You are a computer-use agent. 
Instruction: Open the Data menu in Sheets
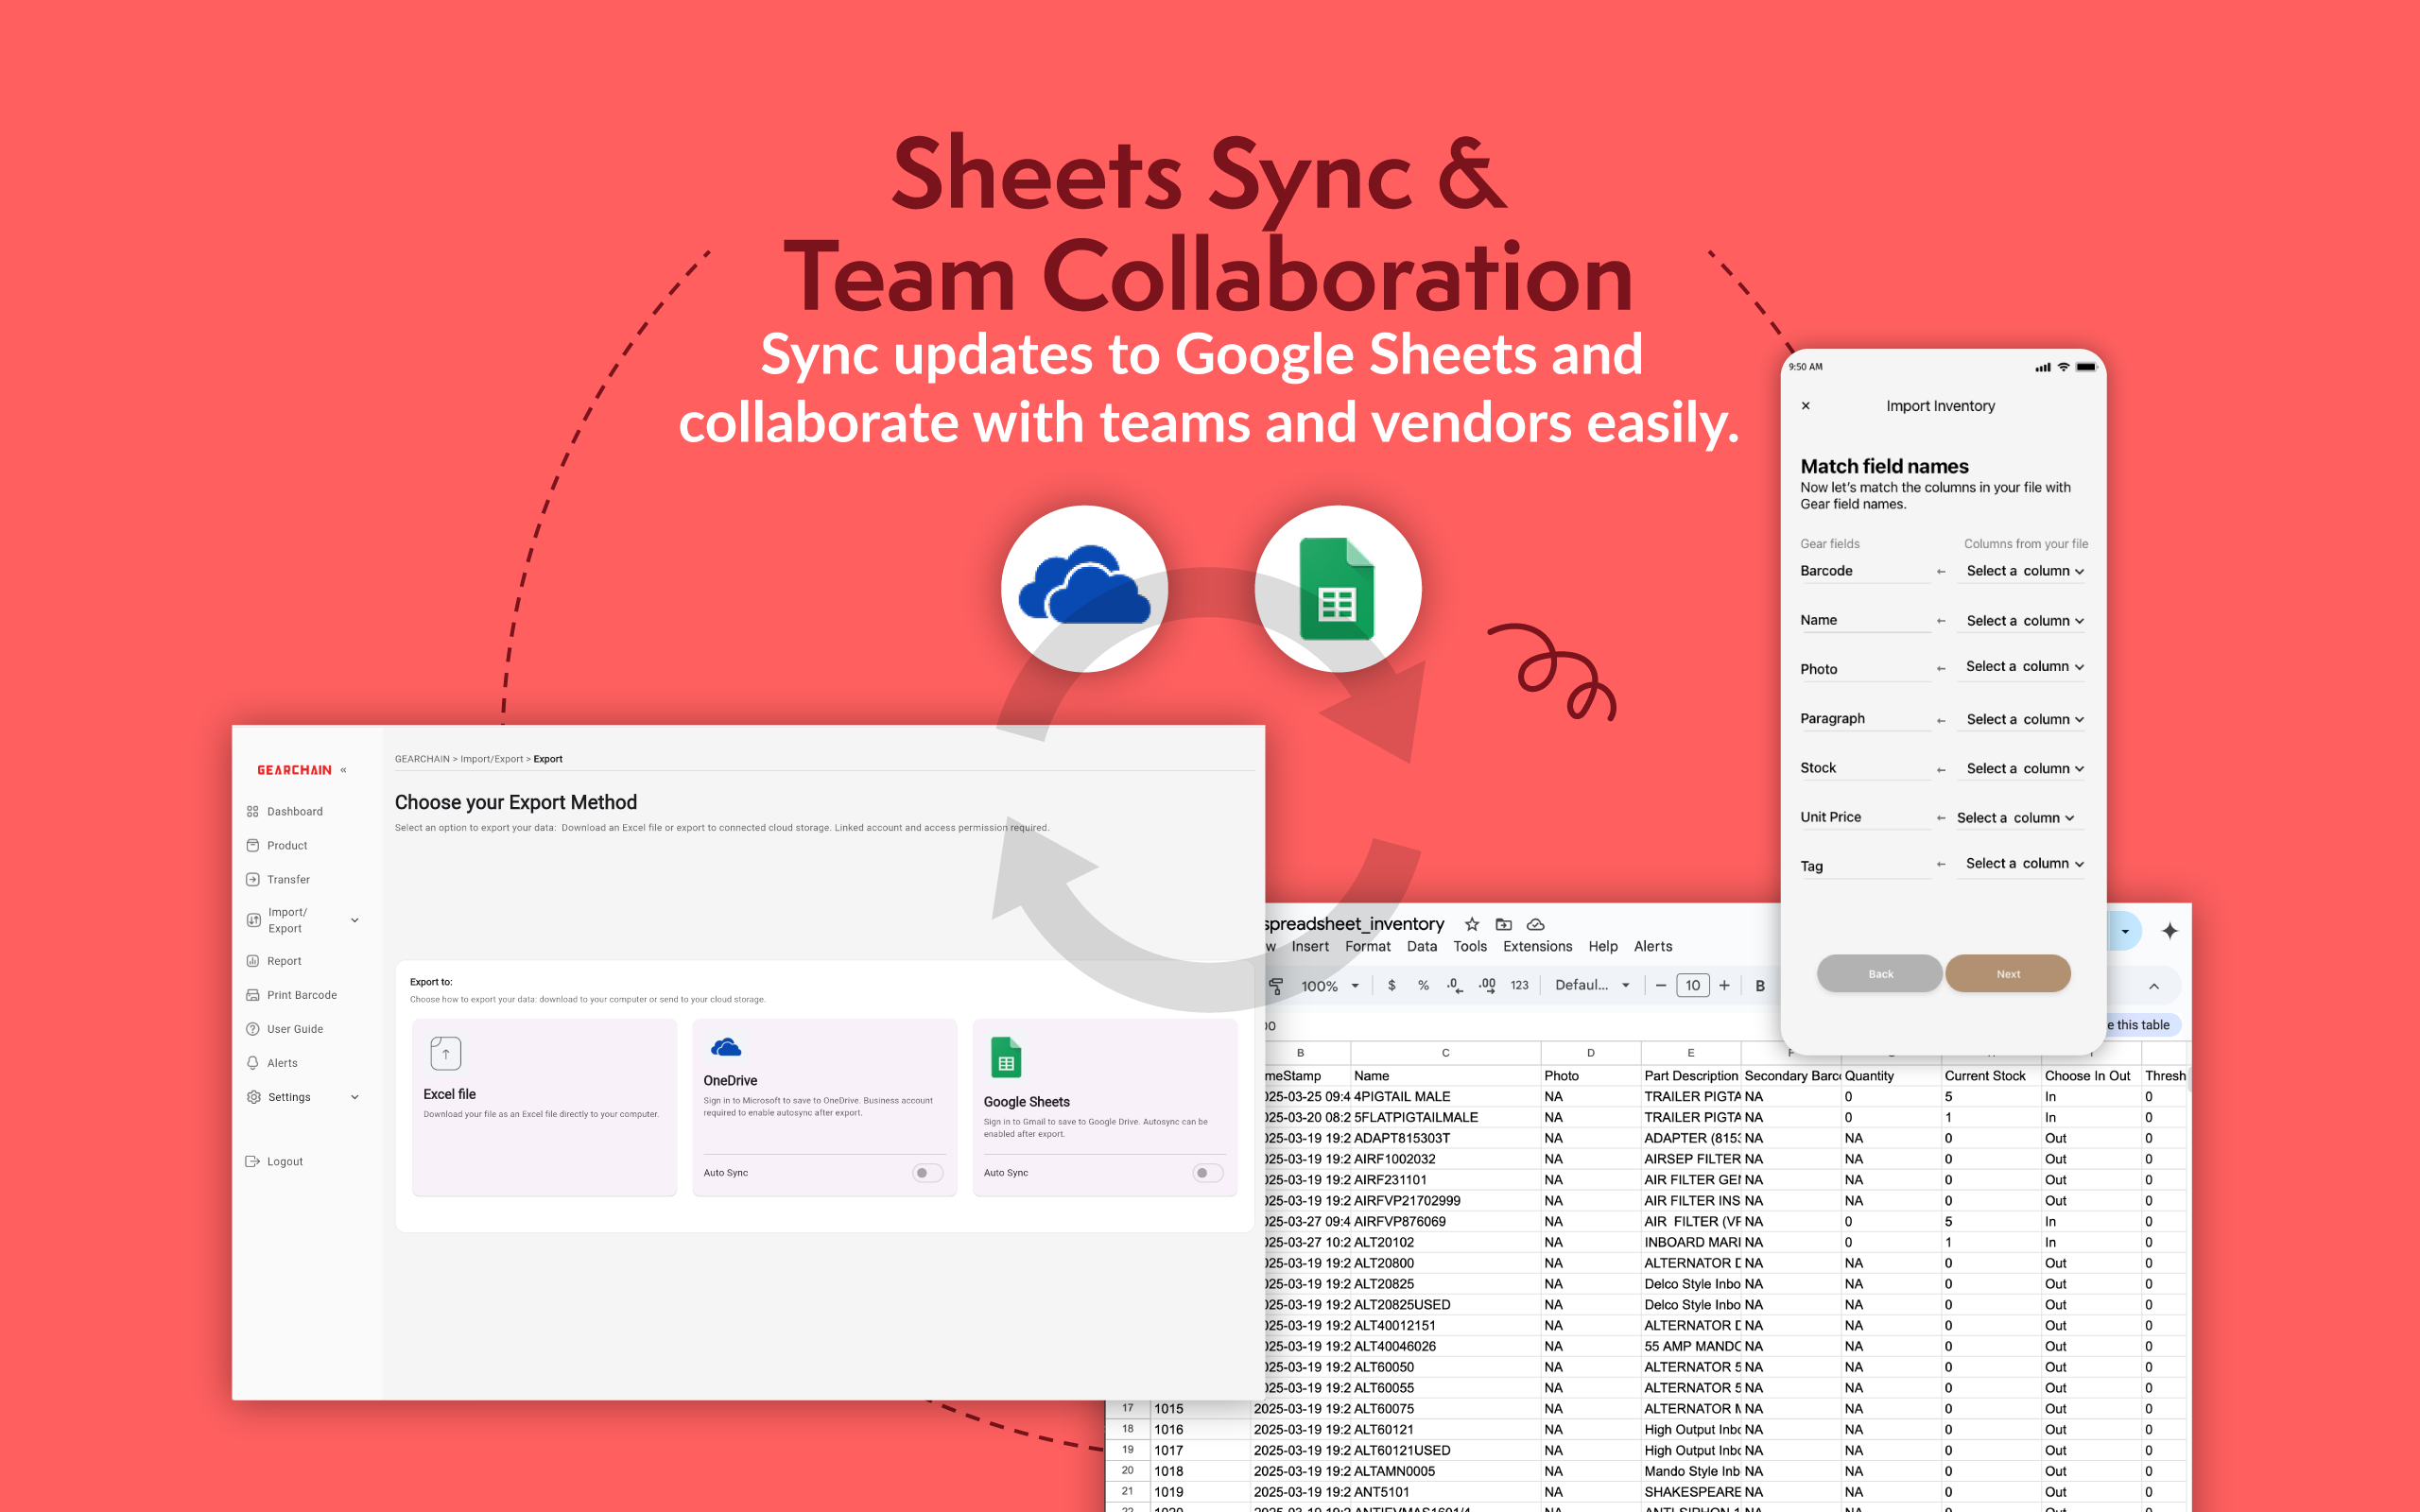pos(1422,946)
